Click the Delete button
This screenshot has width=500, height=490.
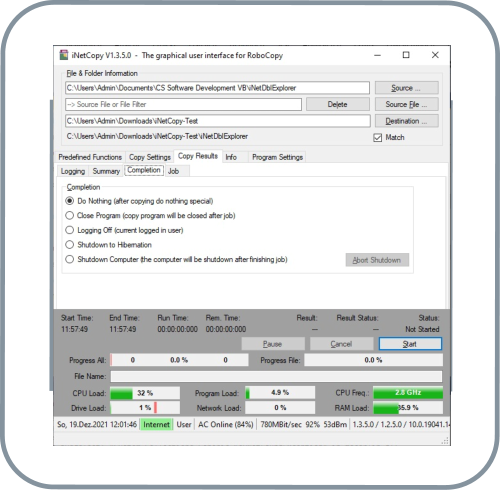(x=338, y=104)
